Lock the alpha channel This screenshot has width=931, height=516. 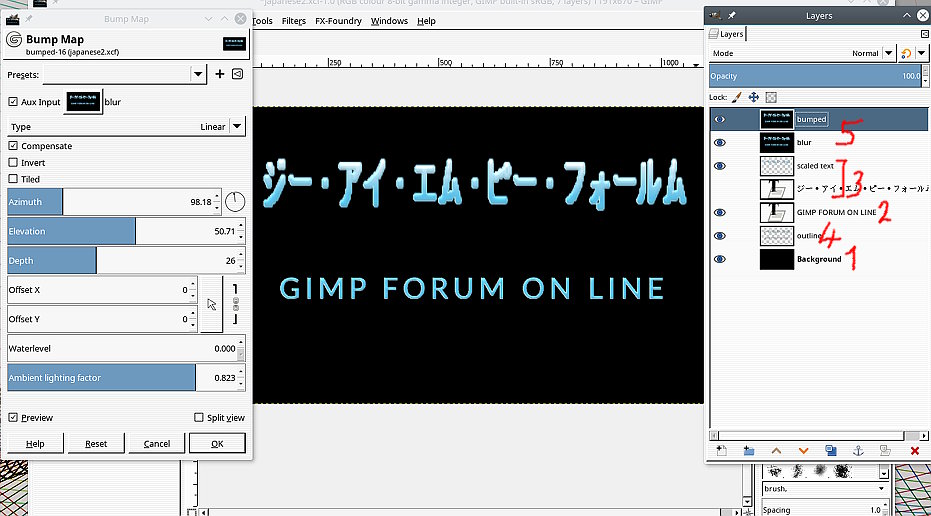tap(771, 97)
